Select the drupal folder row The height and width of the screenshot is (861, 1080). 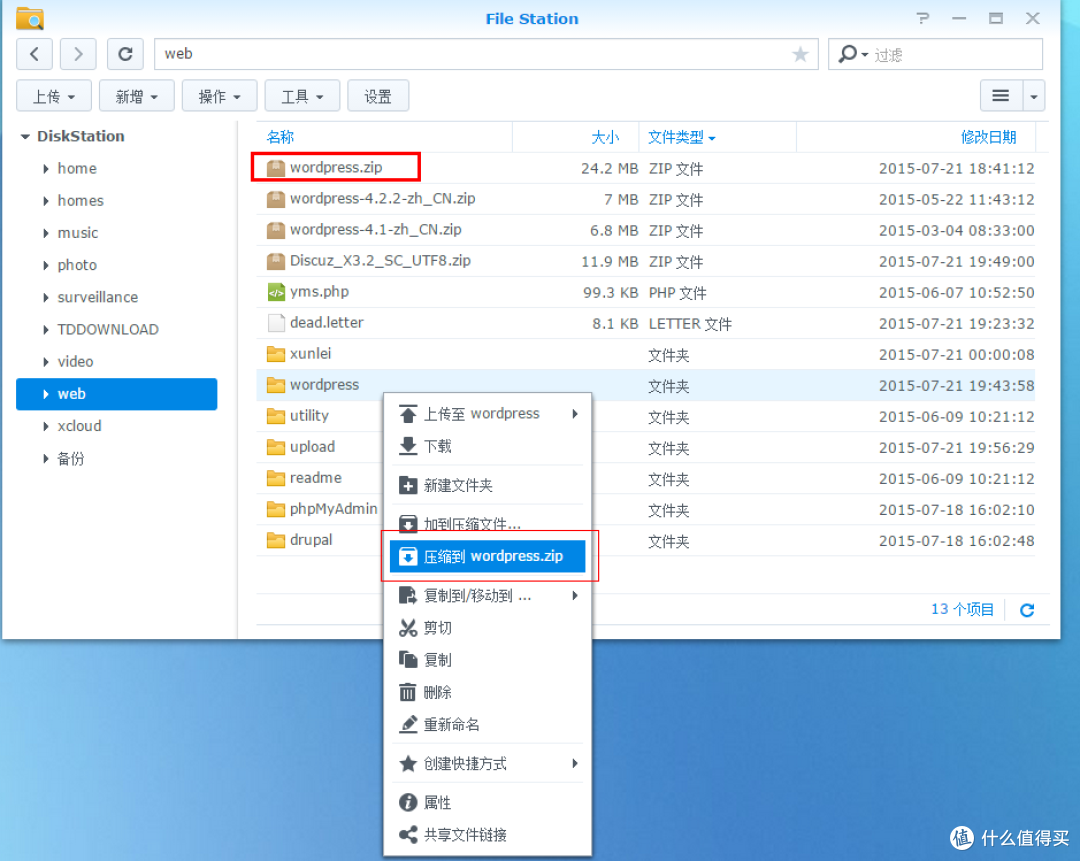645,540
